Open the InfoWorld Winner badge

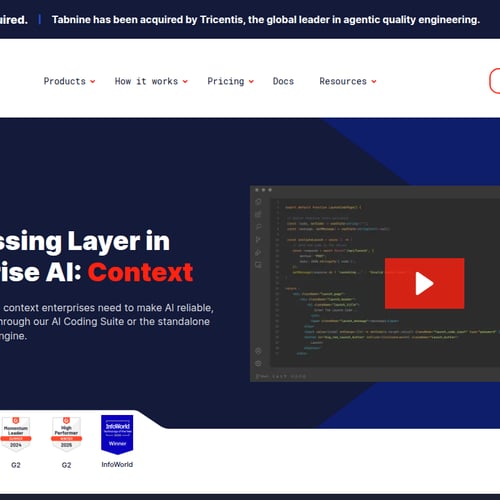click(117, 434)
